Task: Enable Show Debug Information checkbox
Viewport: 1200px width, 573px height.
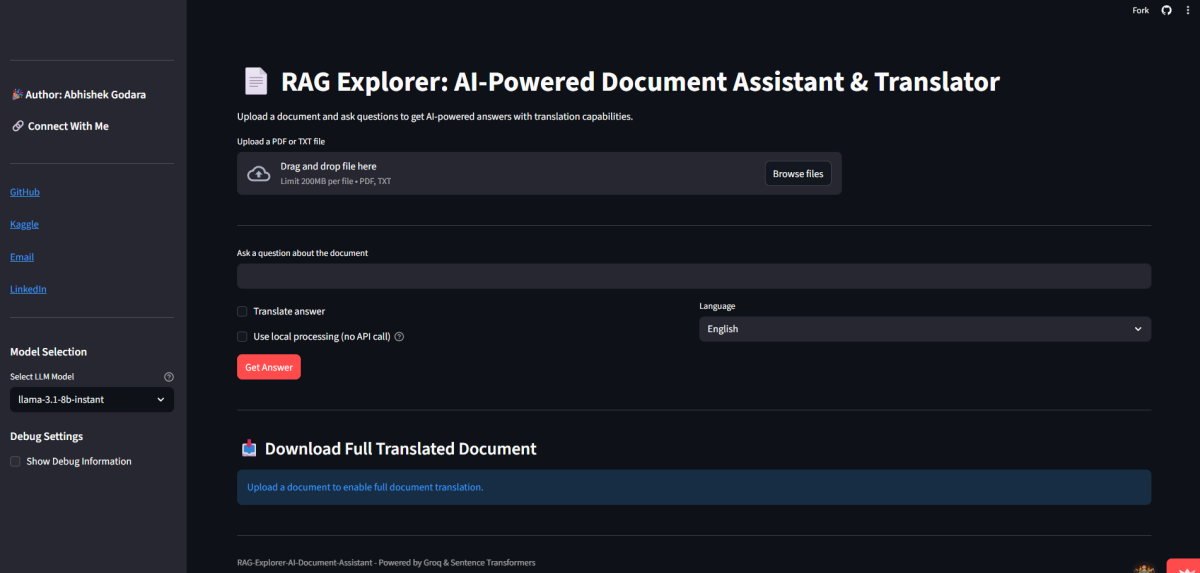Action: coord(15,461)
